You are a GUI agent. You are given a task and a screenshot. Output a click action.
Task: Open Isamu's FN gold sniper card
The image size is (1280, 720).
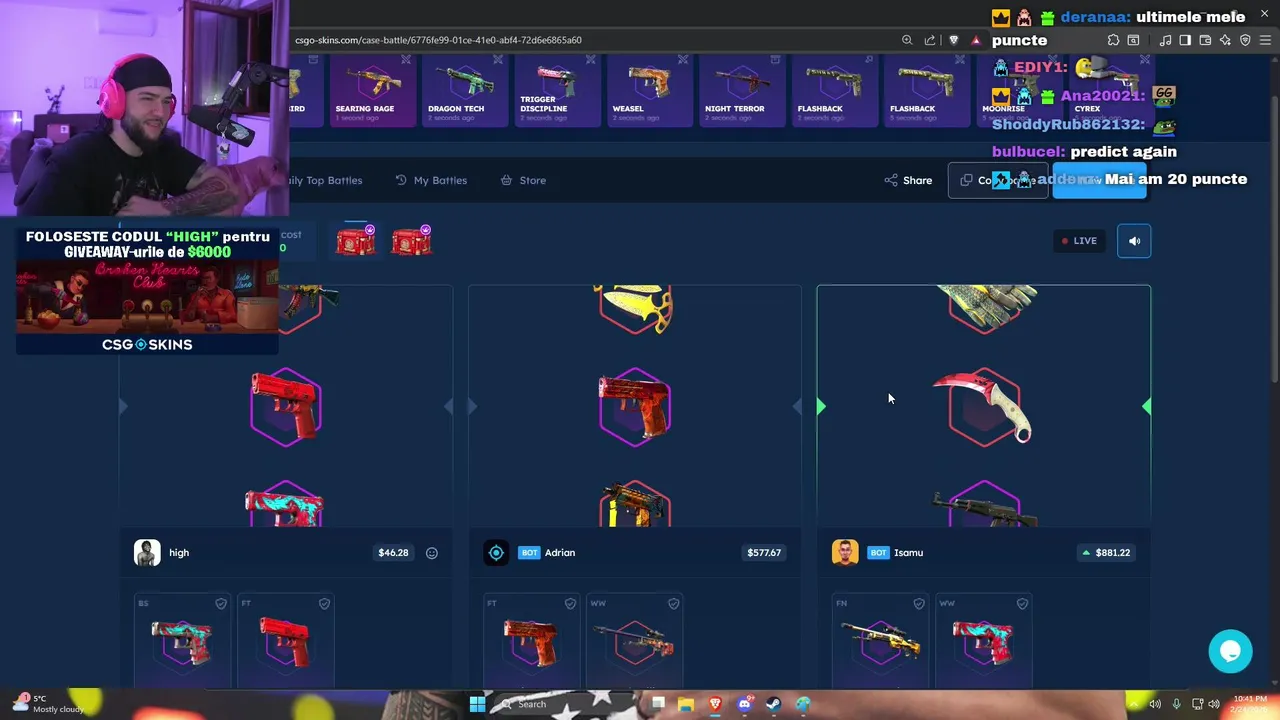pos(880,641)
